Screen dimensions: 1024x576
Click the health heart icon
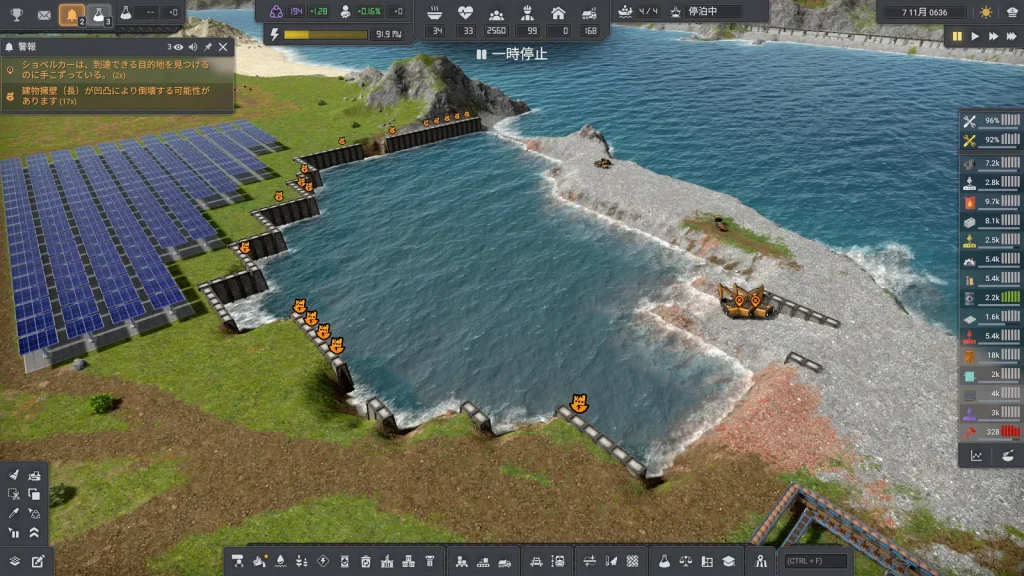465,13
